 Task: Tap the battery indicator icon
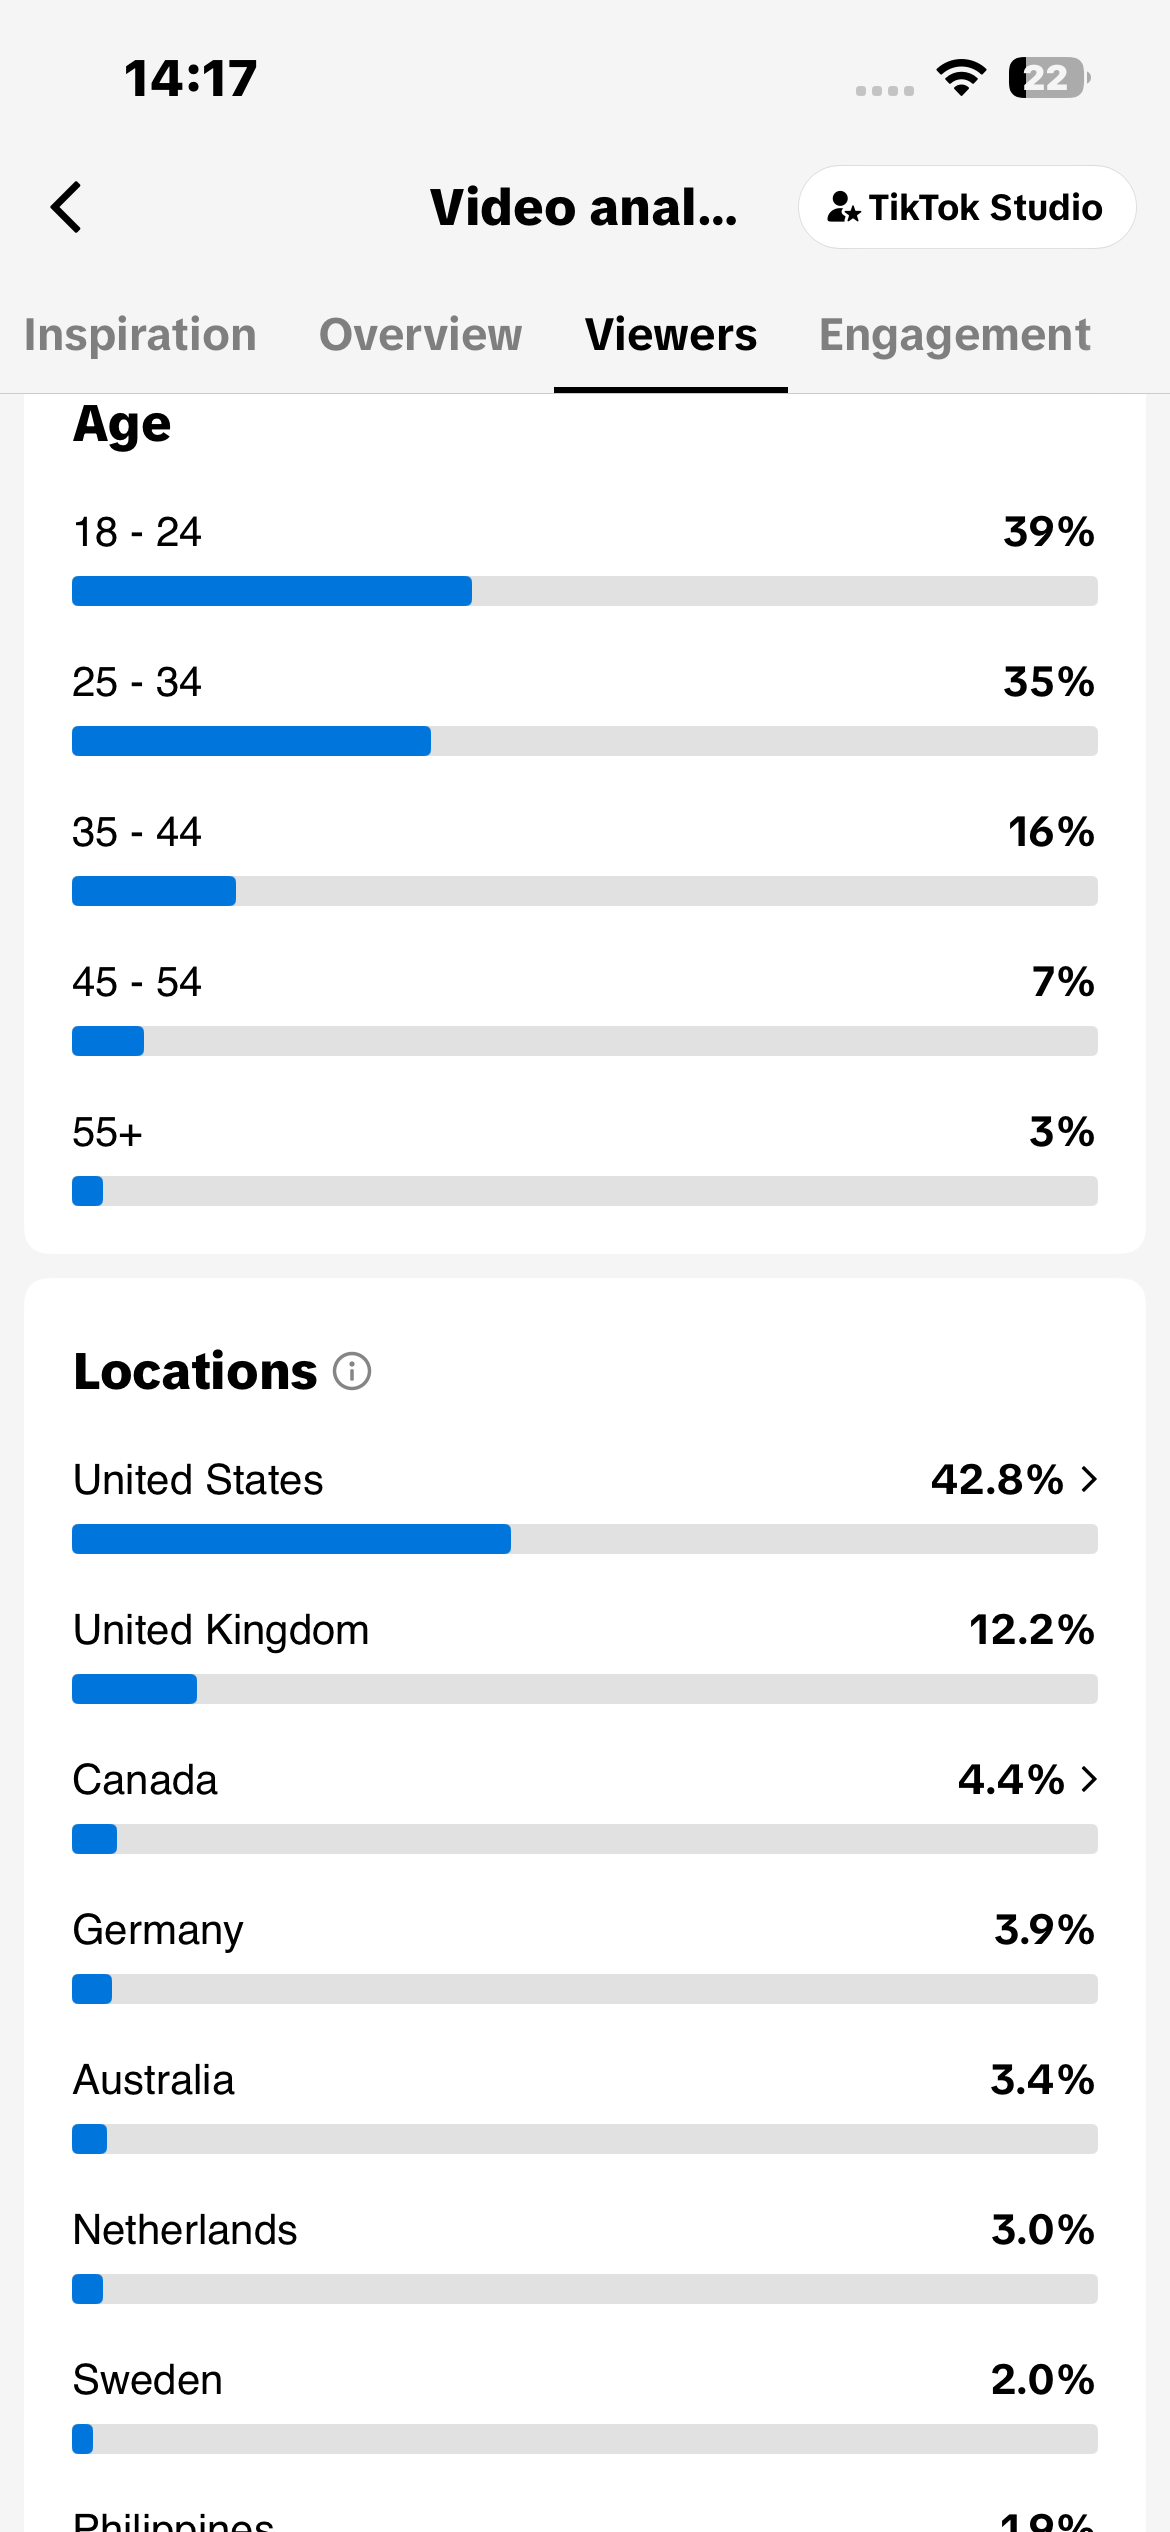point(1049,78)
